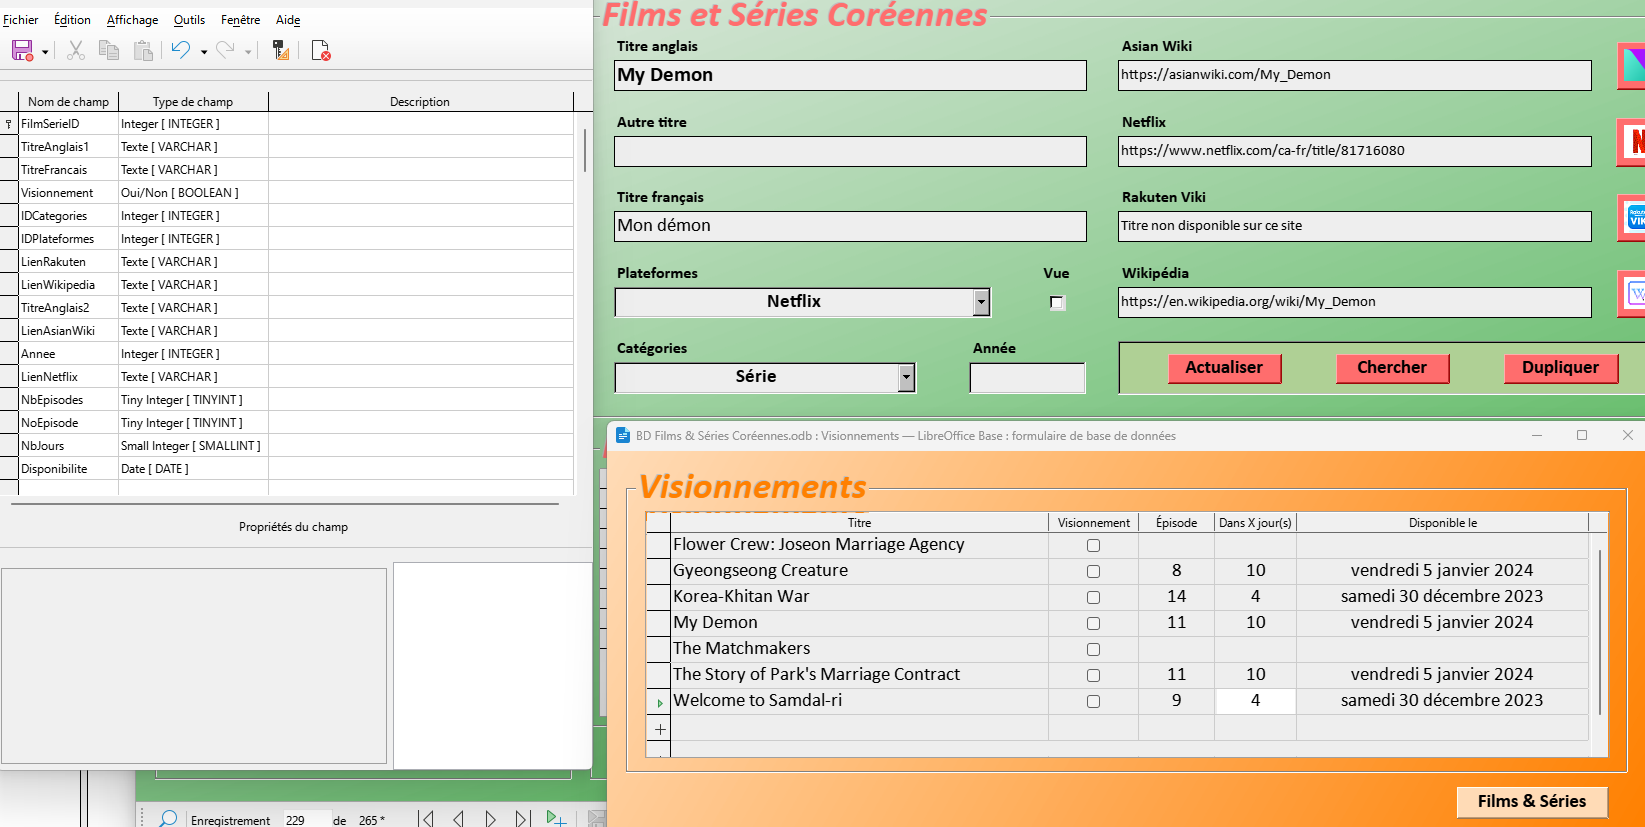The image size is (1645, 827).
Task: Toggle the Vue checkbox
Action: (1057, 302)
